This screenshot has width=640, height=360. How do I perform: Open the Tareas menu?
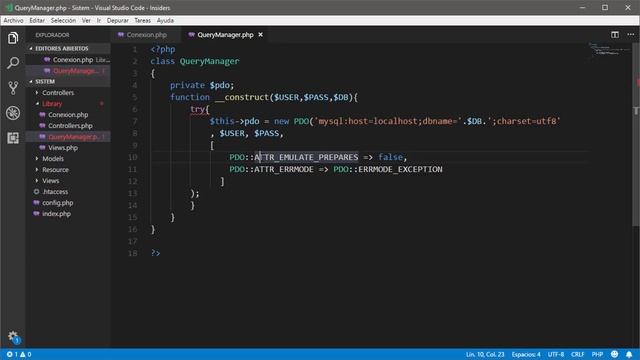pyautogui.click(x=142, y=20)
